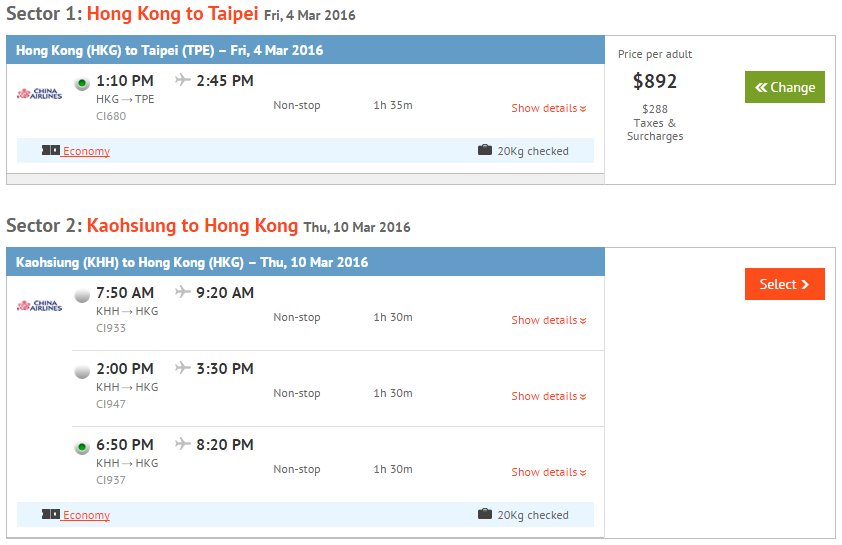Expand Show details for flight CI947

click(549, 396)
